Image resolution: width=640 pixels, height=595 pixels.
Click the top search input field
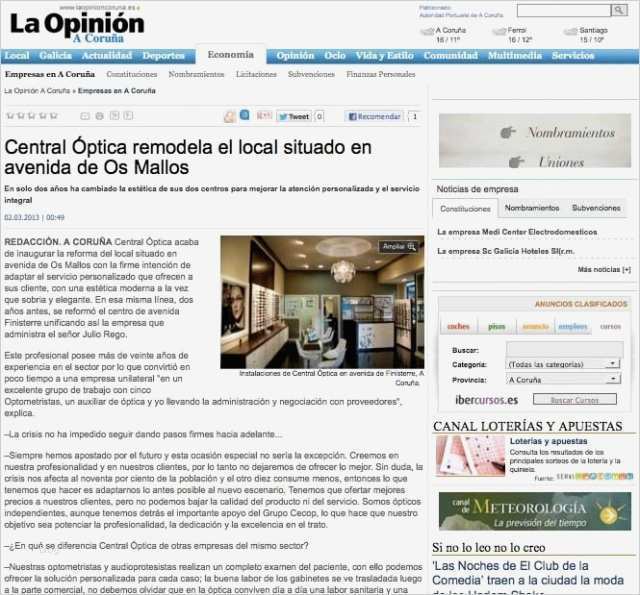[x=564, y=11]
